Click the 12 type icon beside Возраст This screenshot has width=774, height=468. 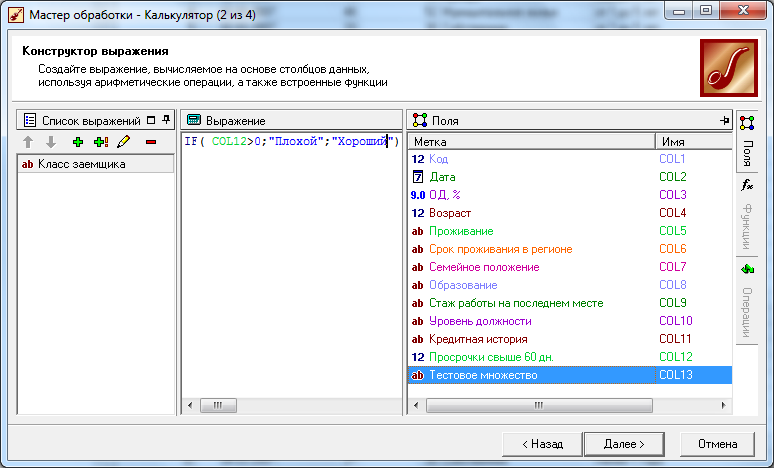tap(418, 213)
